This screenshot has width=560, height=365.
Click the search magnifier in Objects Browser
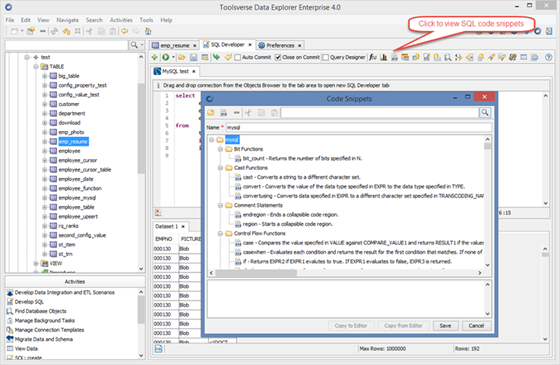pyautogui.click(x=134, y=45)
